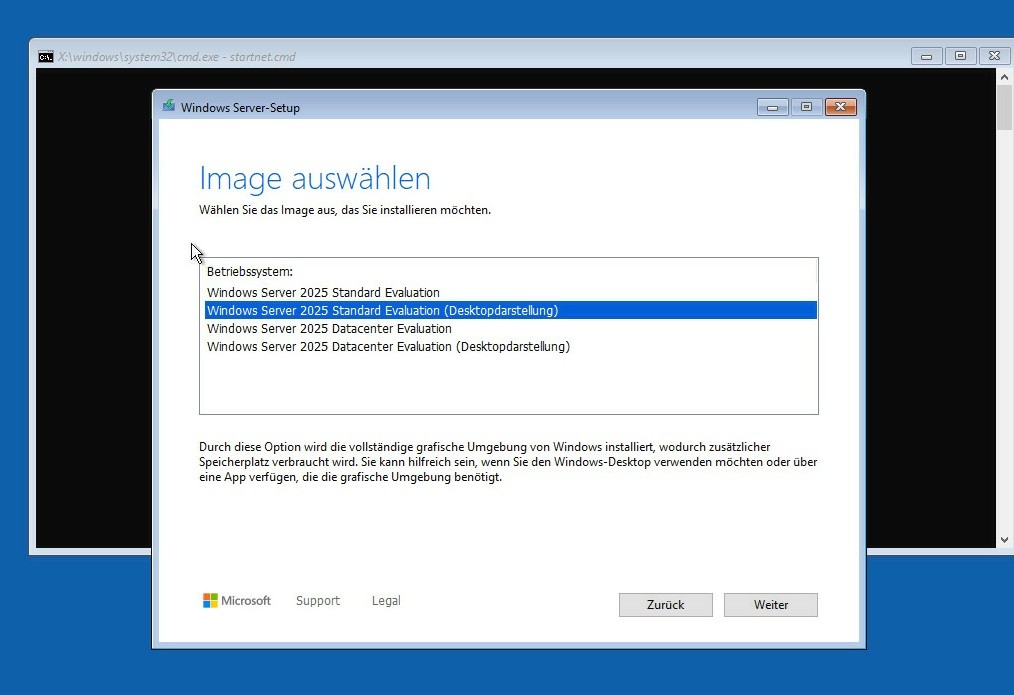The image size is (1014, 695).
Task: Click the Weiter button
Action: coord(770,604)
